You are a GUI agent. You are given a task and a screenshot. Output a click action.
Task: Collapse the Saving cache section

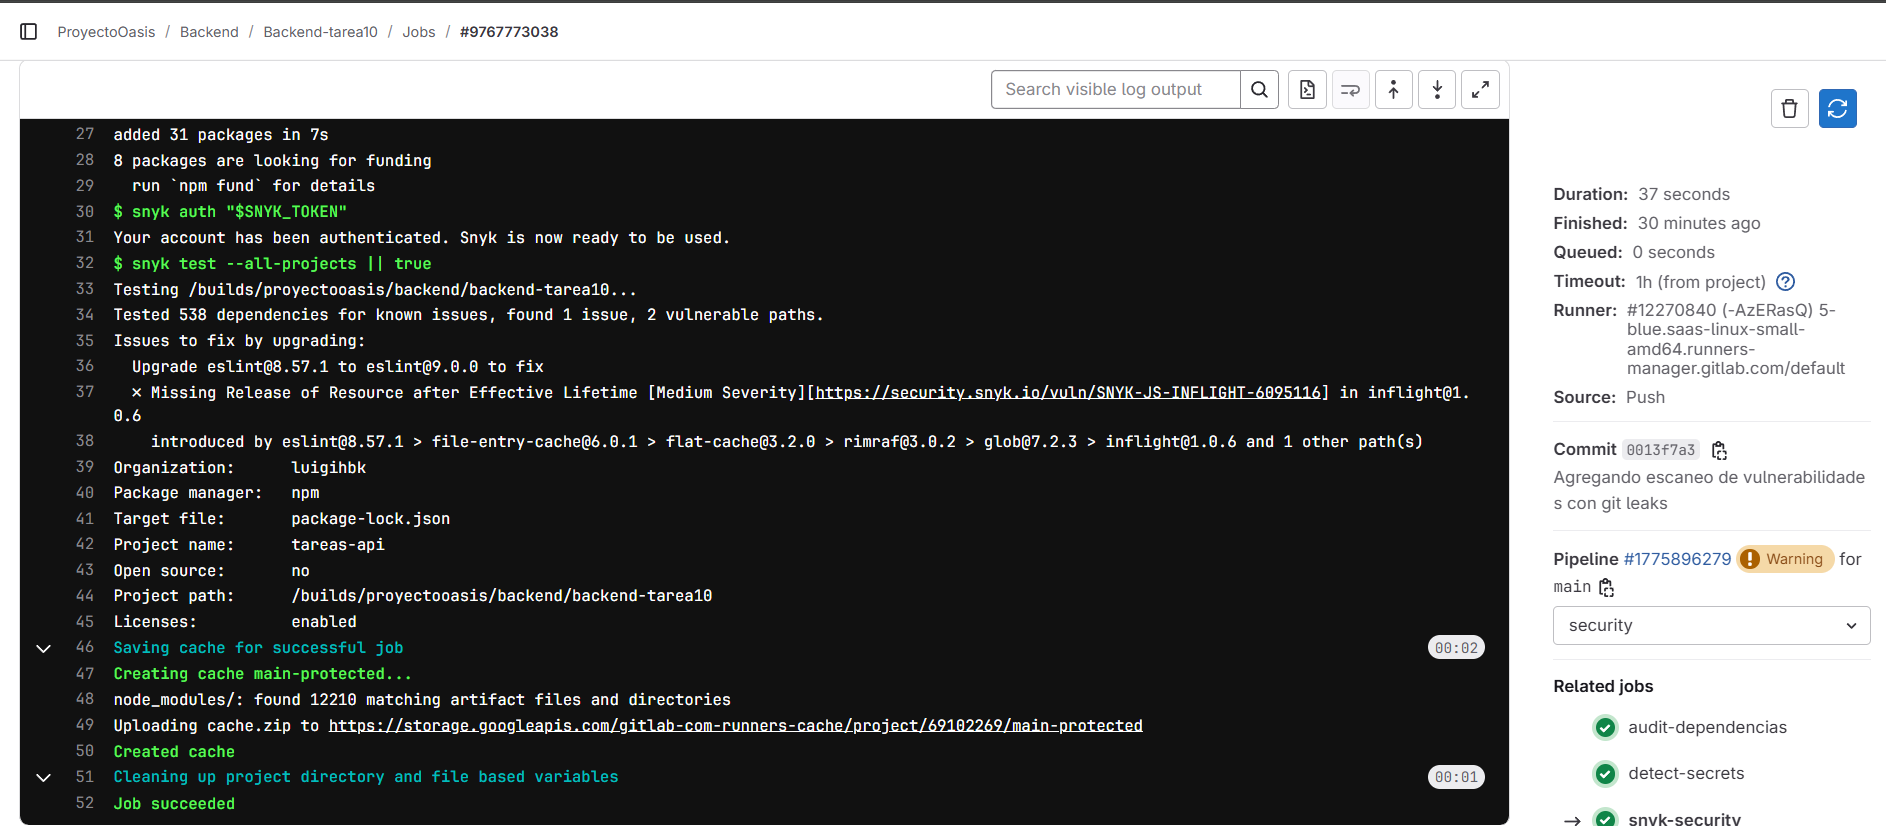(x=43, y=648)
